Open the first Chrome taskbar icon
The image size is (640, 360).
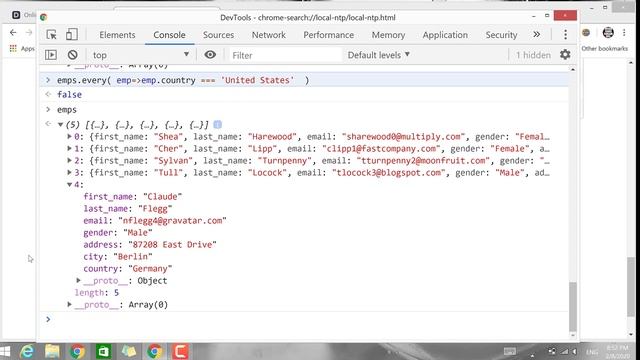pyautogui.click(x=78, y=351)
